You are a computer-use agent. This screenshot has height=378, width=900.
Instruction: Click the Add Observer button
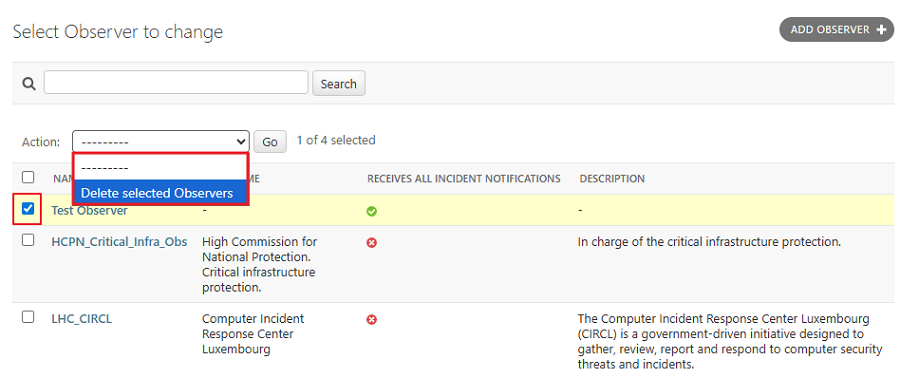coord(836,29)
